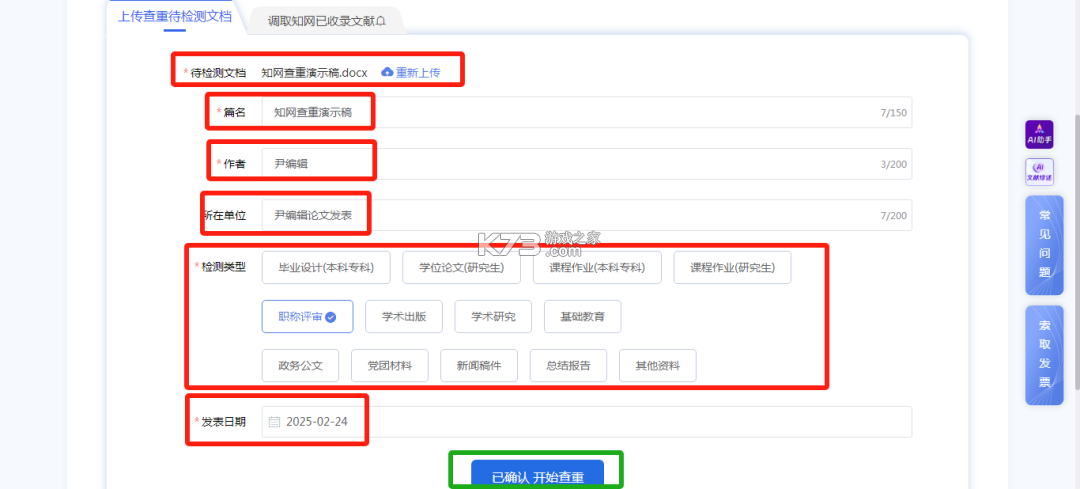This screenshot has height=489, width=1080.
Task: Select 课程作业(本科专科) detection type
Action: (597, 267)
